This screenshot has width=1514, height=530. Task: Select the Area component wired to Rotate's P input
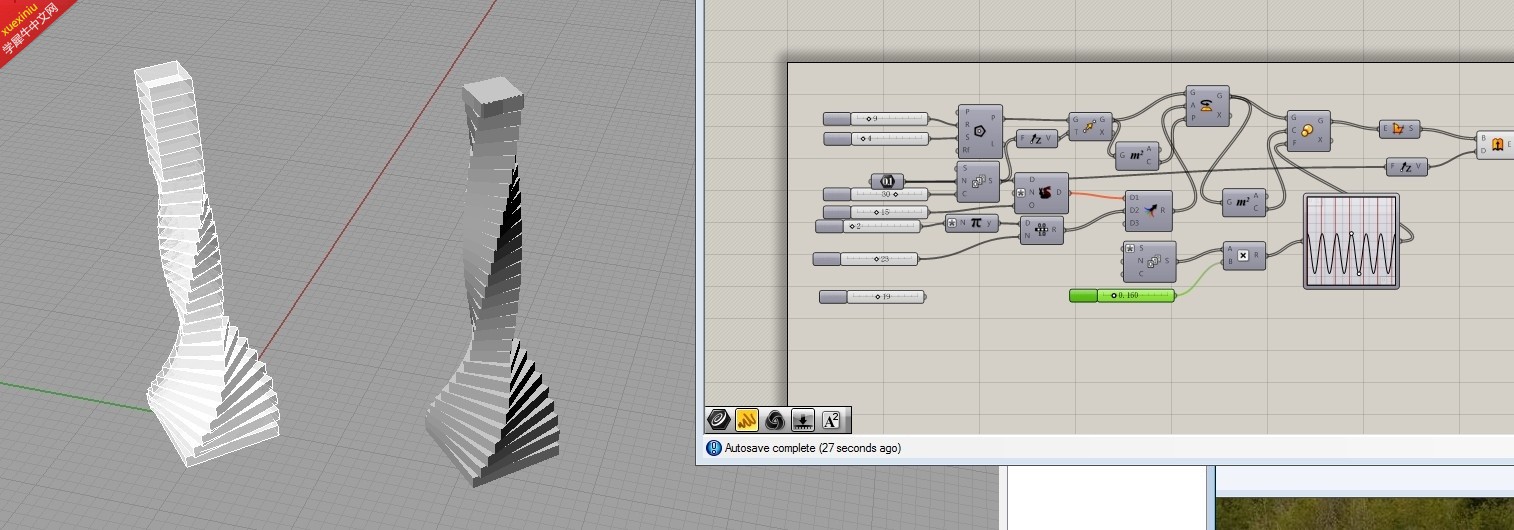1138,155
